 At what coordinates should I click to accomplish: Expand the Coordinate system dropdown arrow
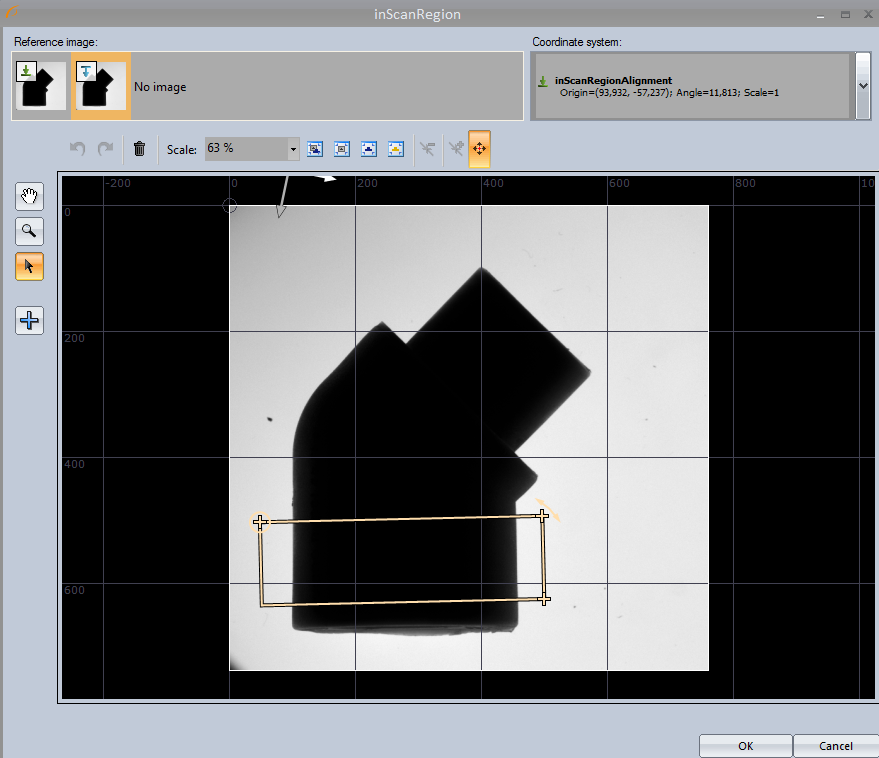[863, 86]
